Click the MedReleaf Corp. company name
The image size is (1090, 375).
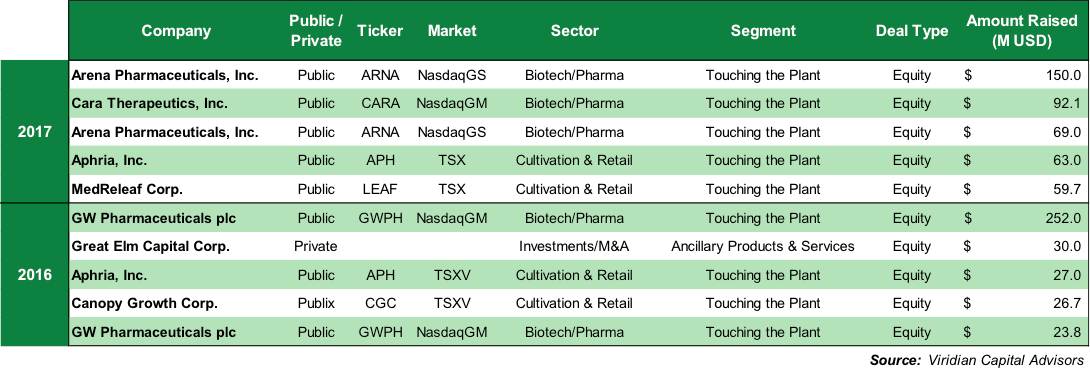click(x=127, y=189)
